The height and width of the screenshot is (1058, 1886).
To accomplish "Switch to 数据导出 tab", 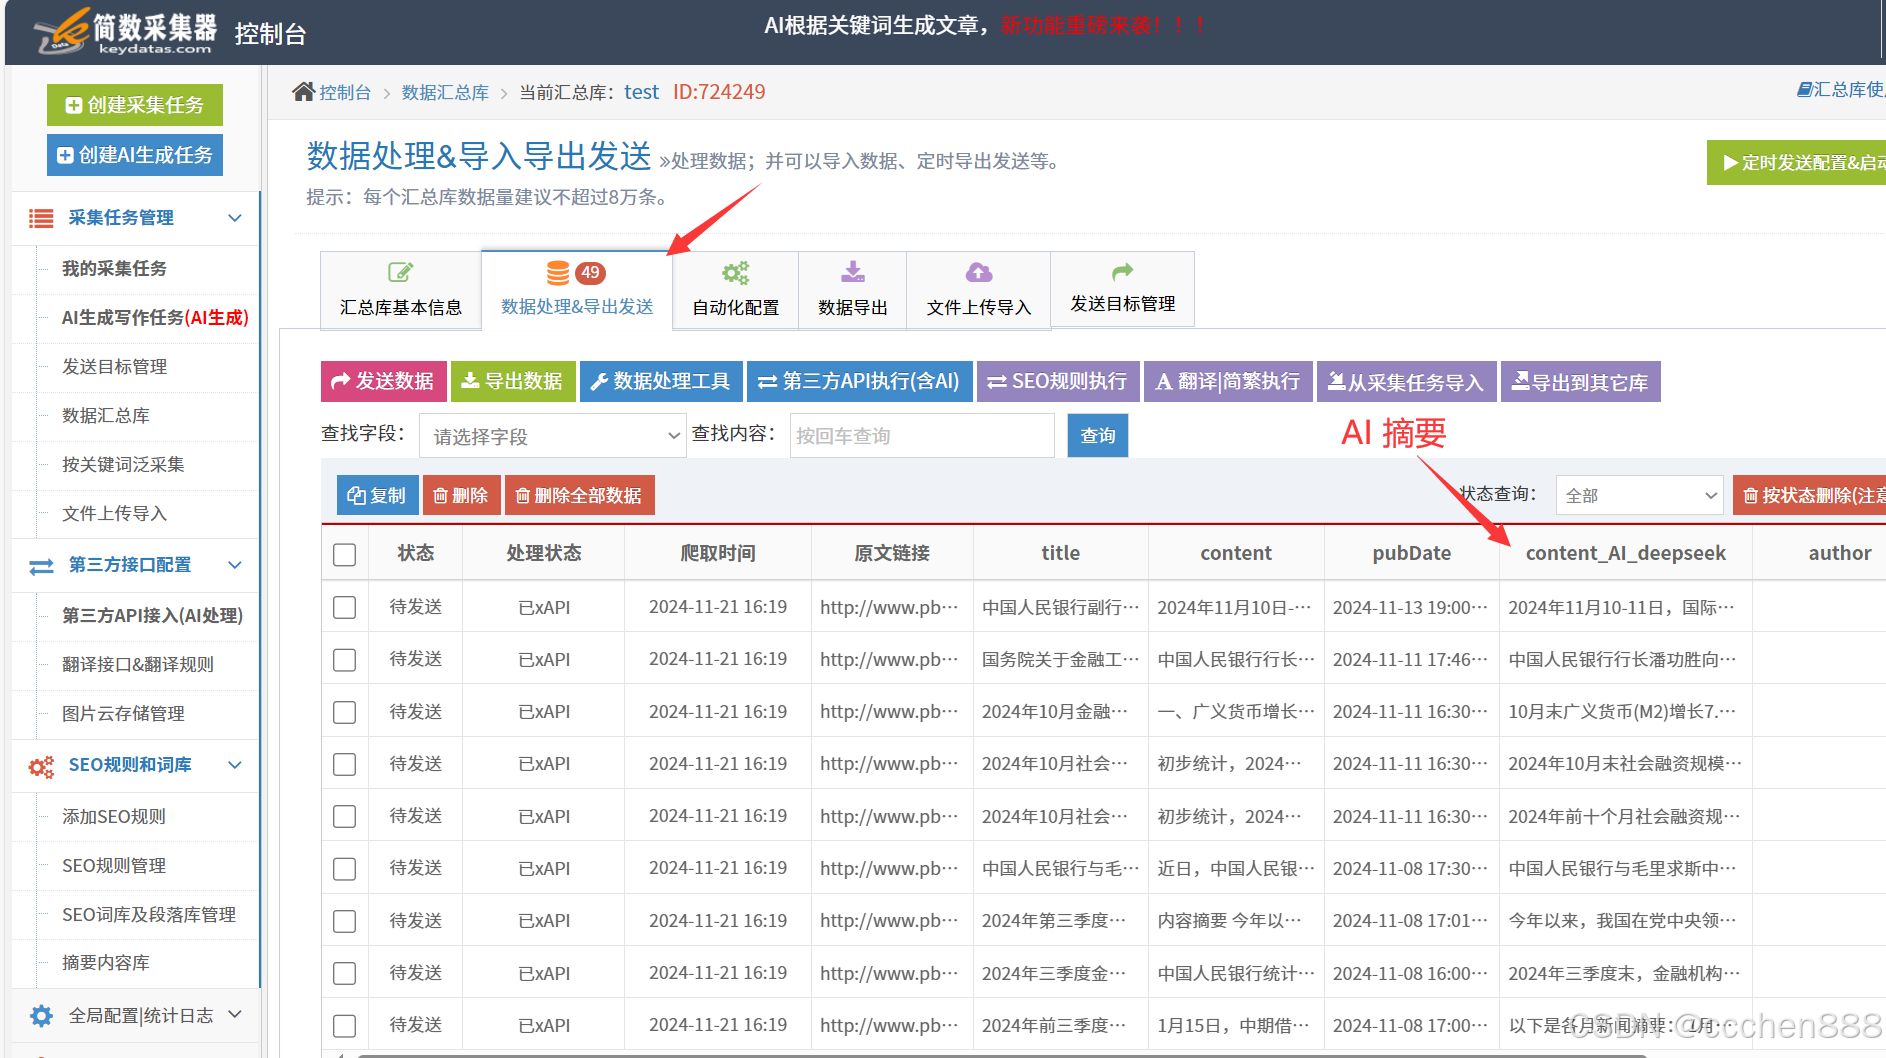I will point(853,289).
